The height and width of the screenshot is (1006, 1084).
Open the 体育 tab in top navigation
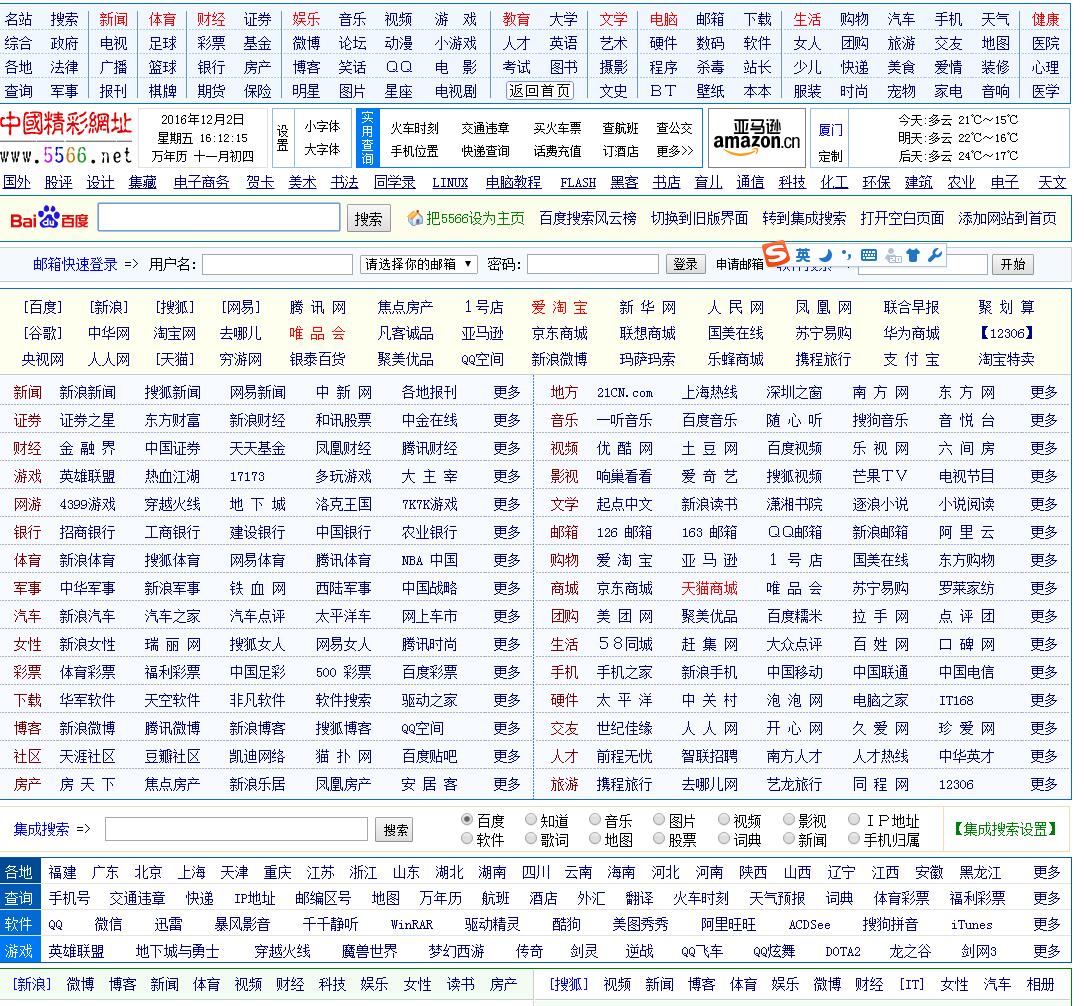click(x=162, y=19)
